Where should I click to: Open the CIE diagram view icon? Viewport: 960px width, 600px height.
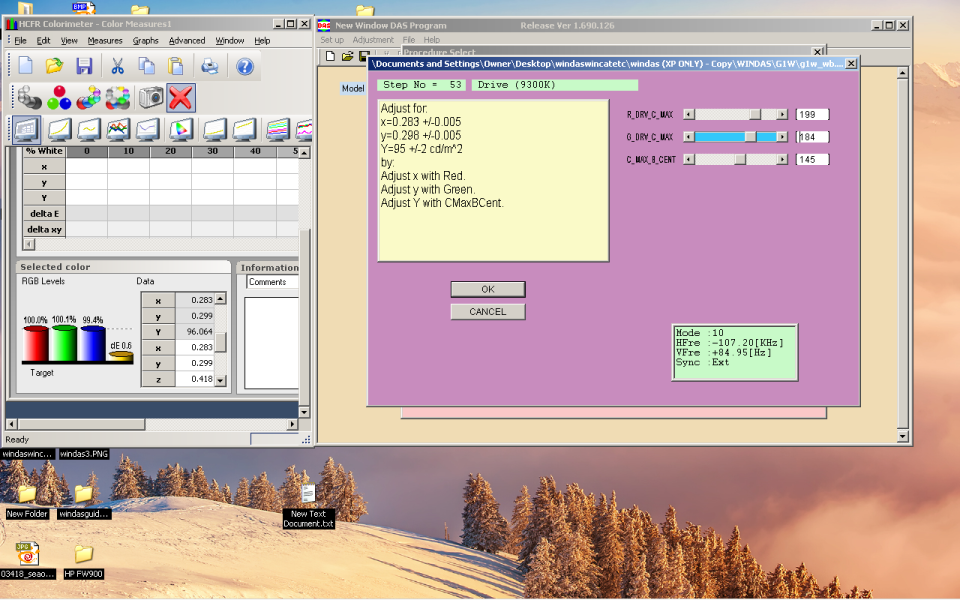(180, 130)
